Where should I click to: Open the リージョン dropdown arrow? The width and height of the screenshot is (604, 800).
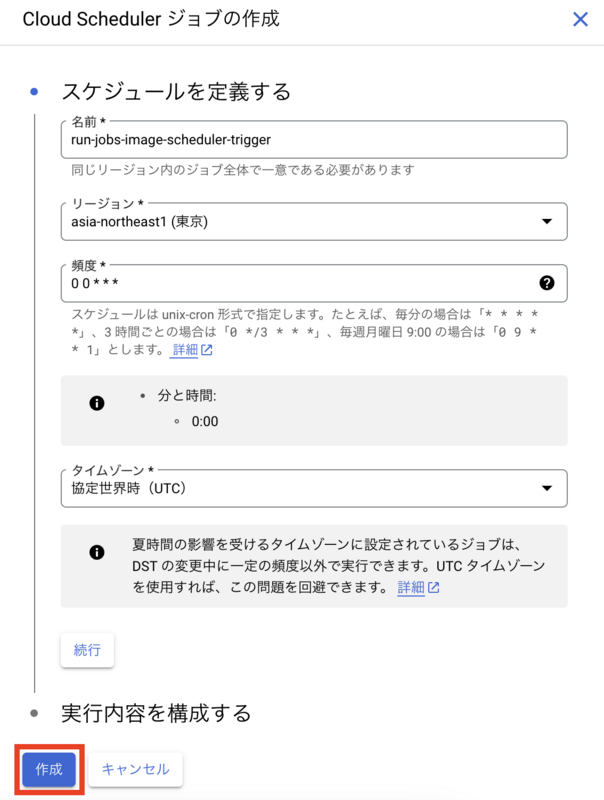pyautogui.click(x=546, y=222)
